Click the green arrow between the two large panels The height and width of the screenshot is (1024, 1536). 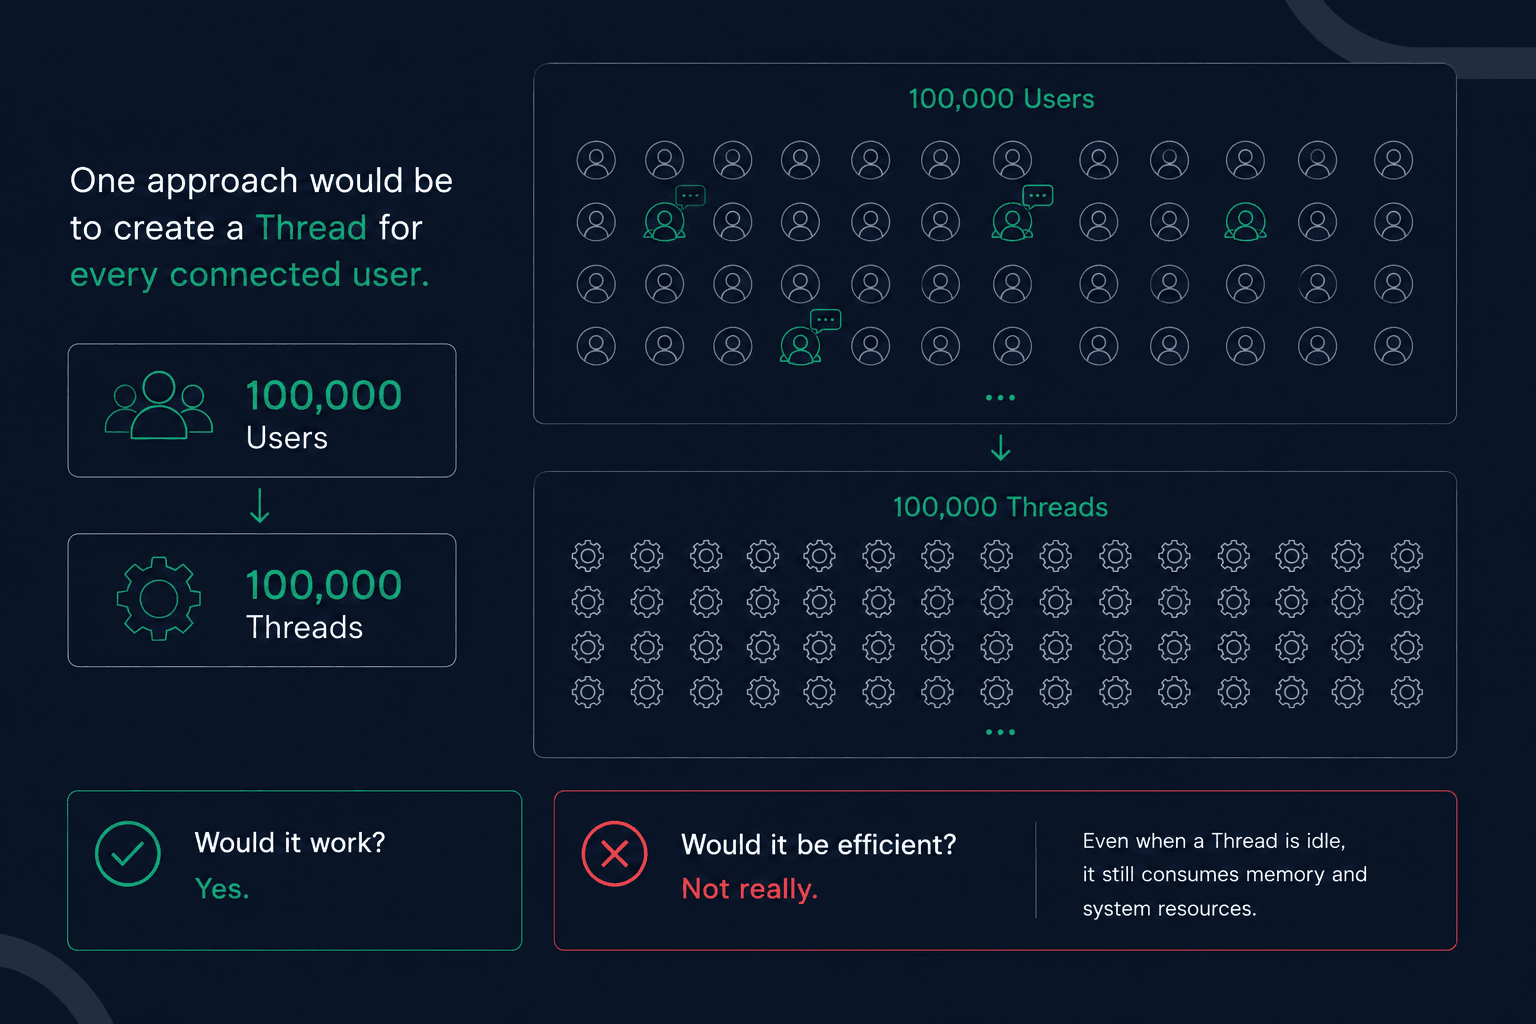[x=1000, y=448]
